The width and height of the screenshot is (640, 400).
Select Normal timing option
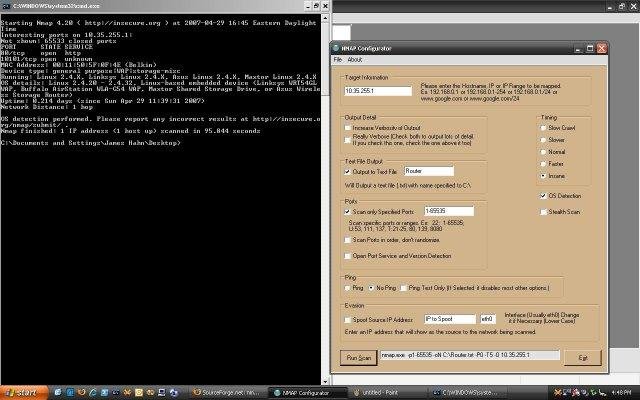click(x=543, y=152)
